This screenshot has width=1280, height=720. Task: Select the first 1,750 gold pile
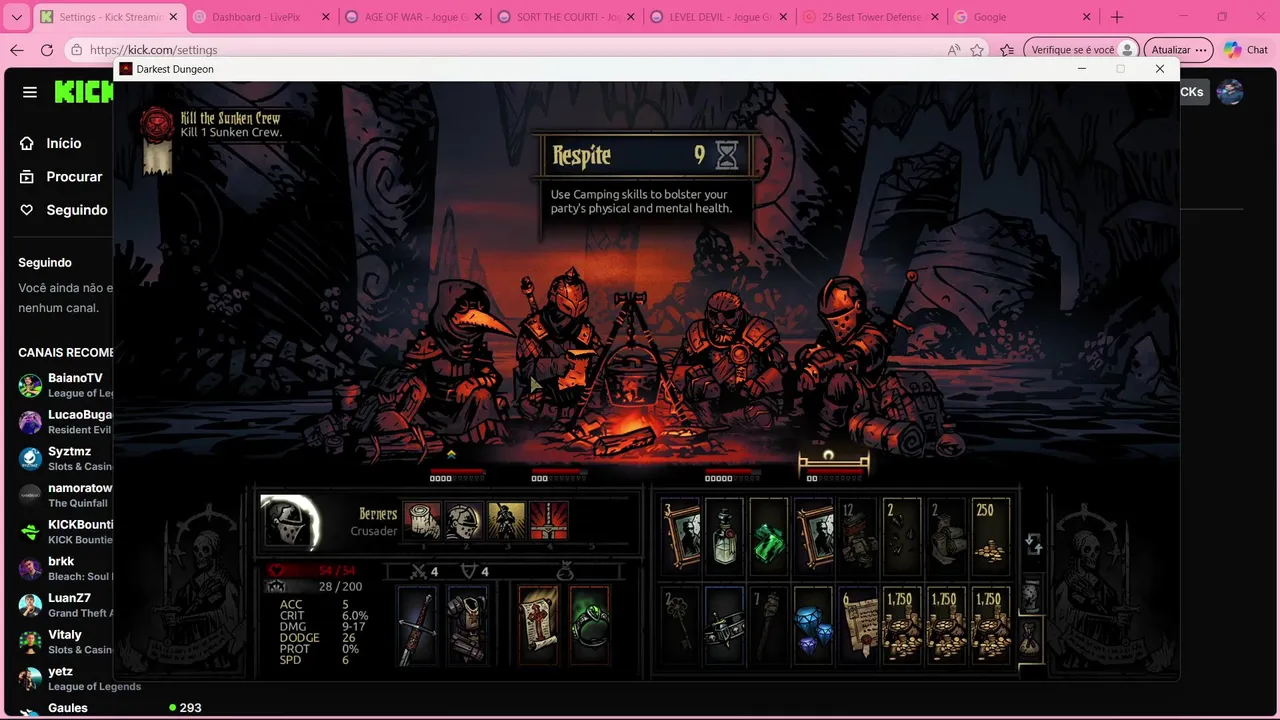point(901,624)
